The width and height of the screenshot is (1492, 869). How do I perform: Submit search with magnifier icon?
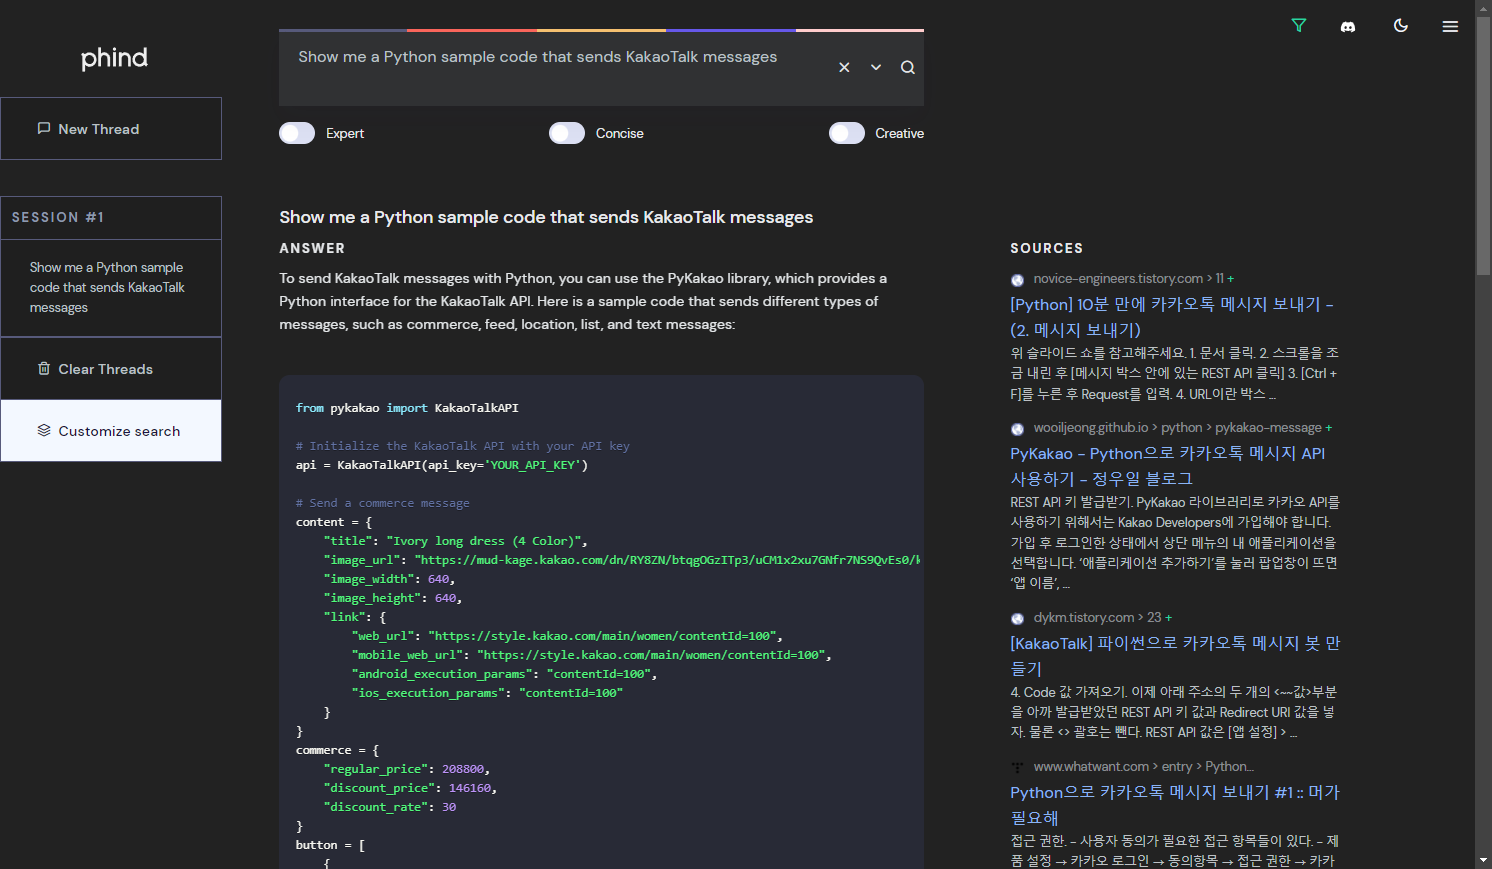point(908,67)
